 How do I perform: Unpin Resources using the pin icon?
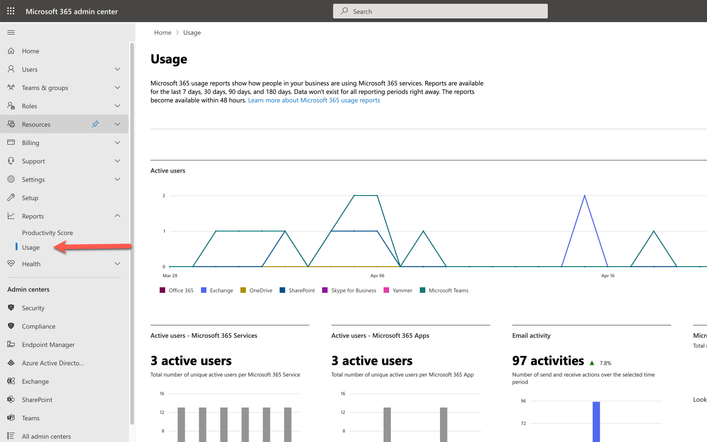click(x=95, y=124)
